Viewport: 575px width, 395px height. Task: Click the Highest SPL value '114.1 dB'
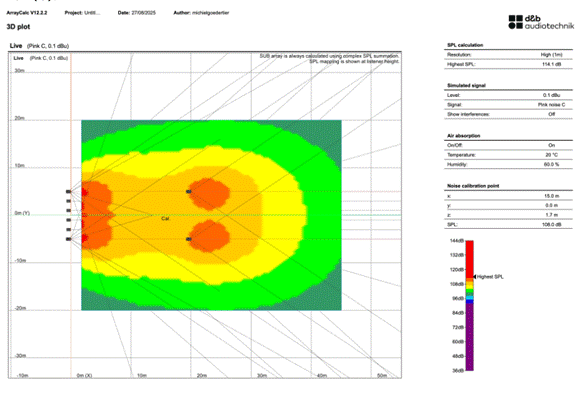[552, 64]
